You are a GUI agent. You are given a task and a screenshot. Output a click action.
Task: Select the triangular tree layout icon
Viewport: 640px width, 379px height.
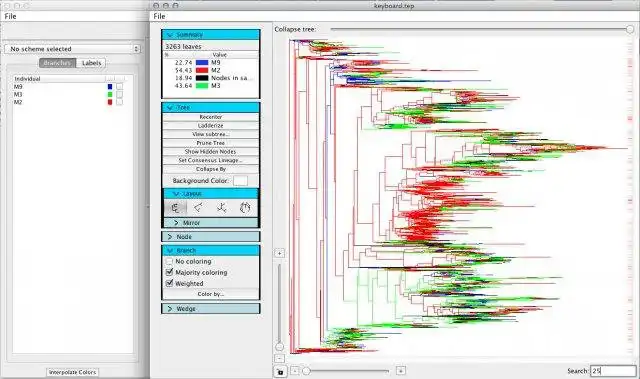coord(198,208)
